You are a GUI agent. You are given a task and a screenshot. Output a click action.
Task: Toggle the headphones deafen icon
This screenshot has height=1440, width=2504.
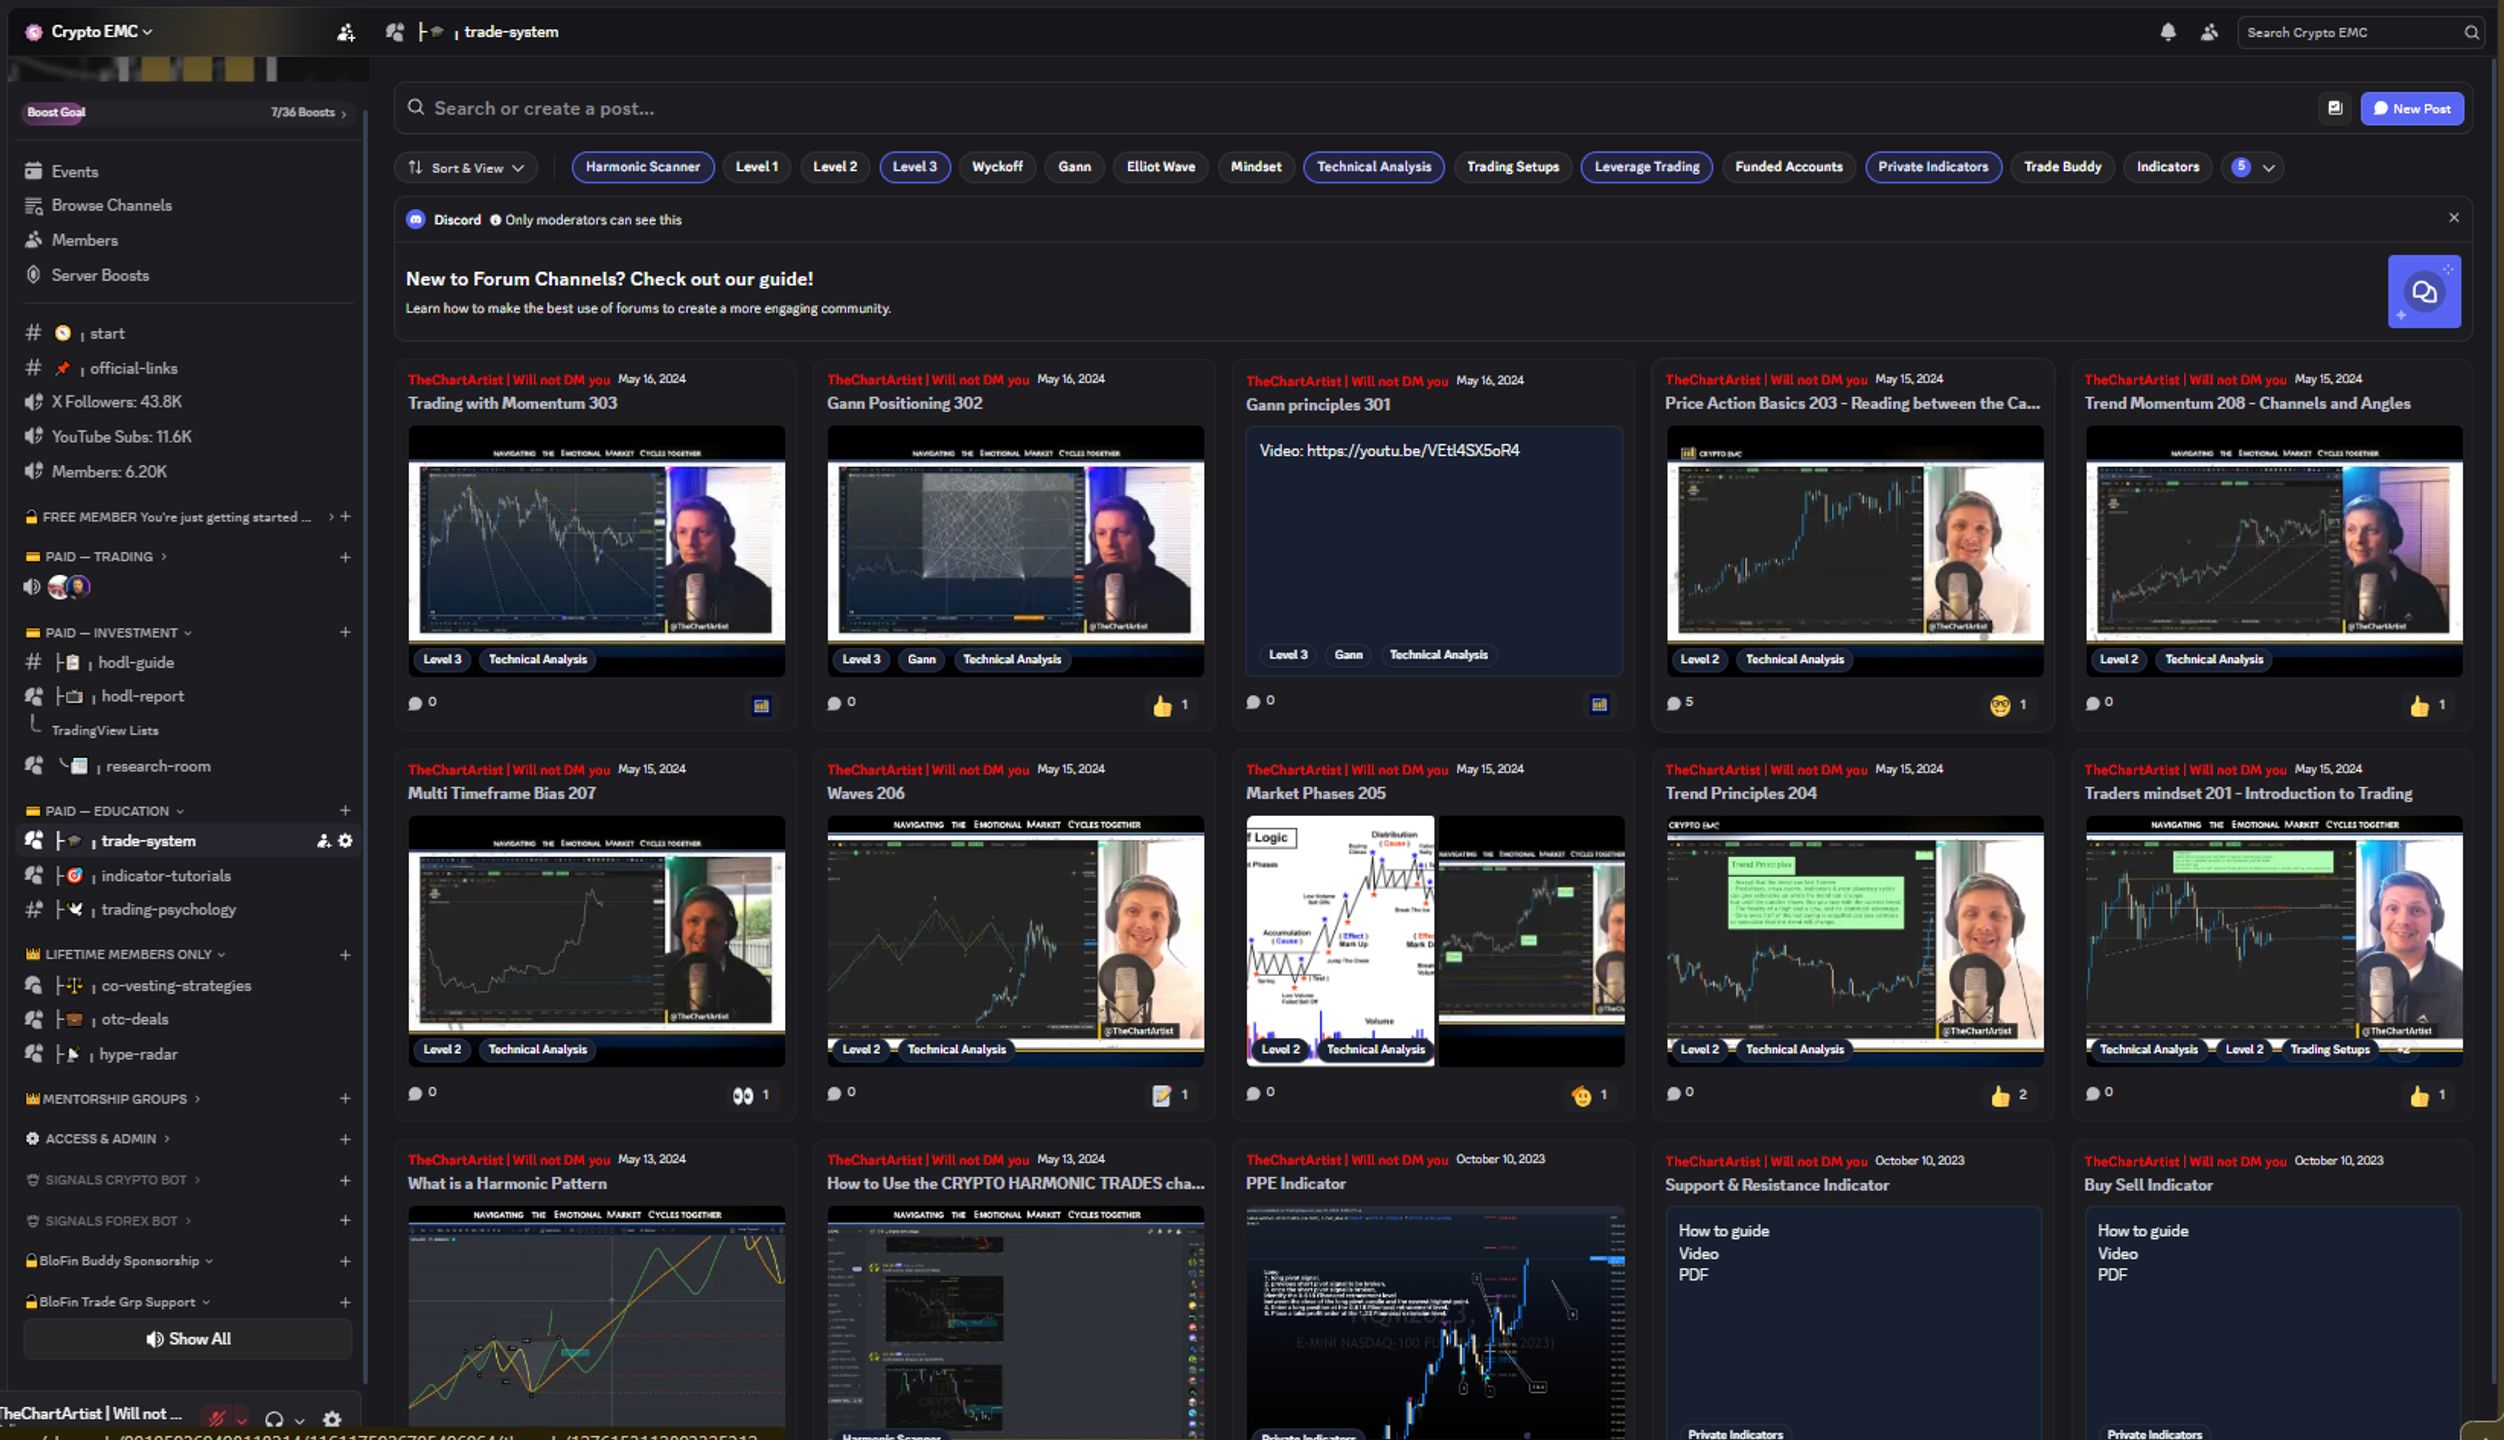click(274, 1419)
